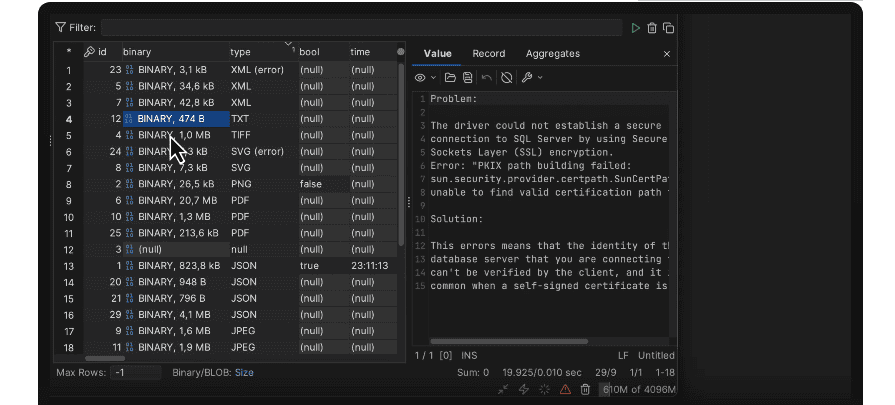Screen dimensions: 895x405
Task: Click the 610M of 4096M memory indicator
Action: (639, 390)
